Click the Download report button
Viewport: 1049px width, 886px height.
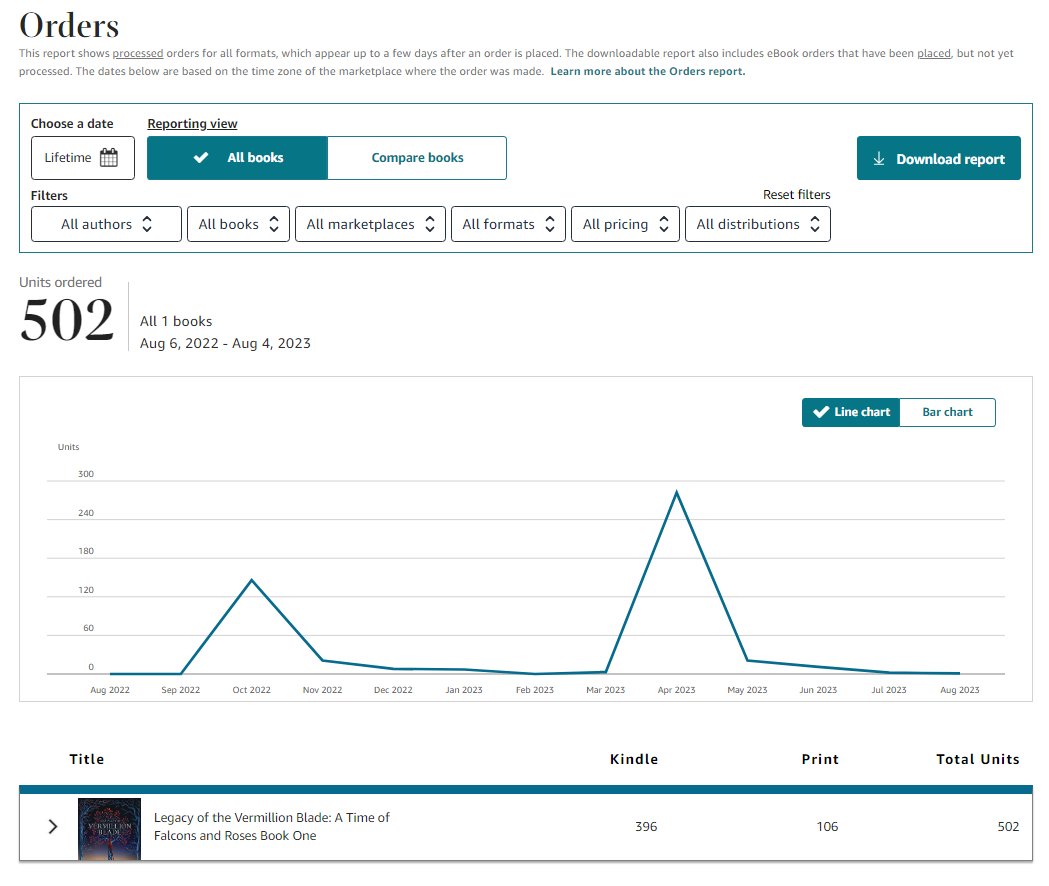tap(939, 159)
